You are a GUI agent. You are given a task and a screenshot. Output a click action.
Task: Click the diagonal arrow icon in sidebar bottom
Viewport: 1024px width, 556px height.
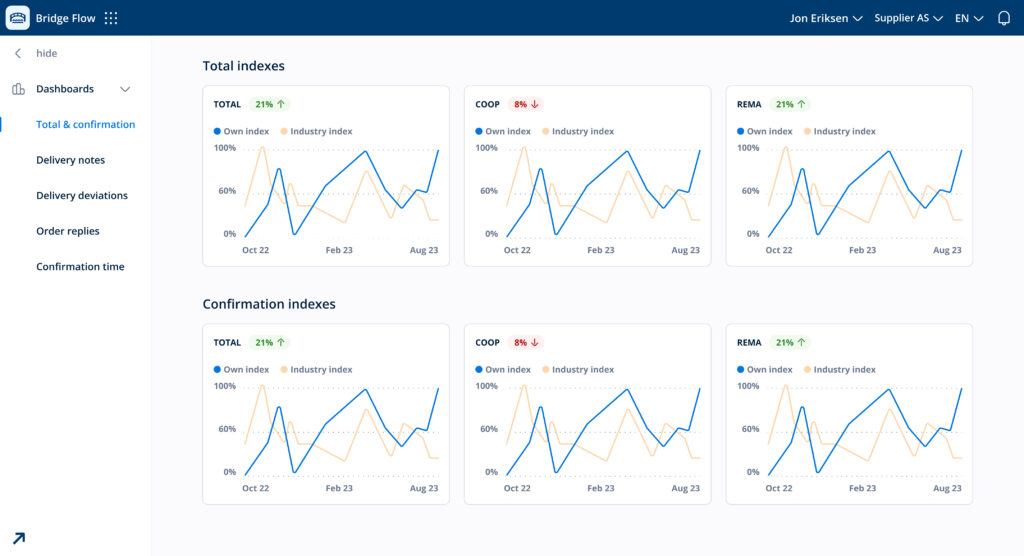point(18,538)
